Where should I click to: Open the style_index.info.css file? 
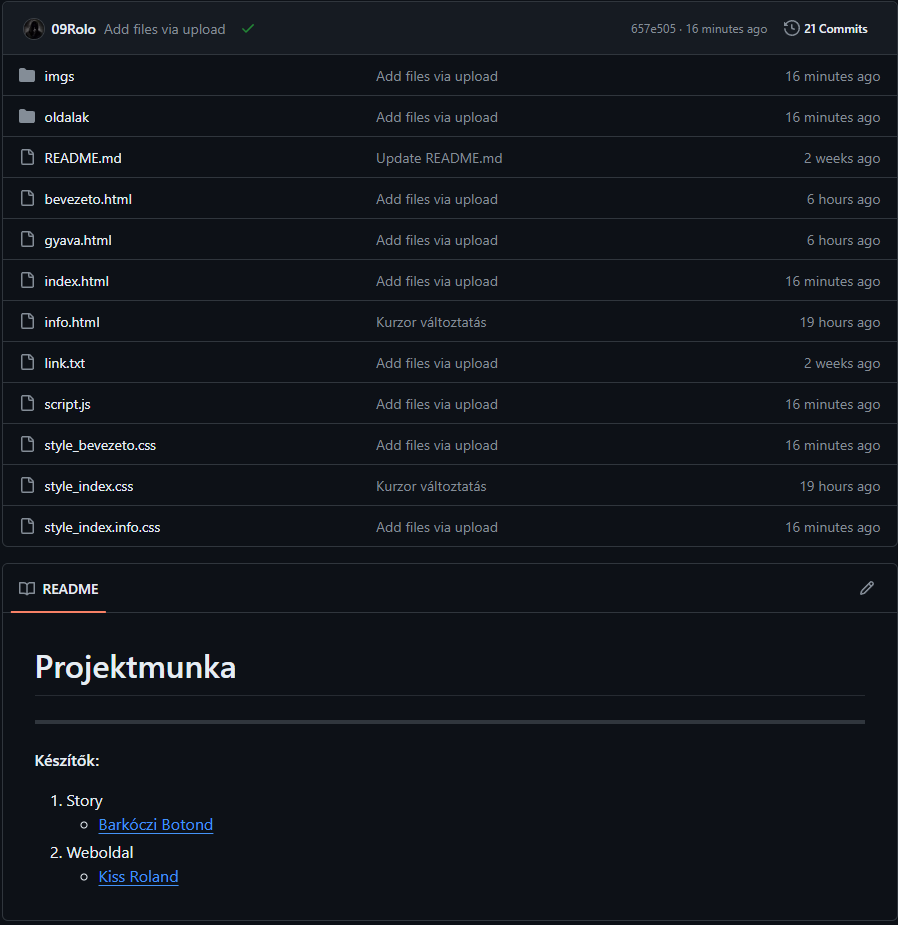(102, 527)
